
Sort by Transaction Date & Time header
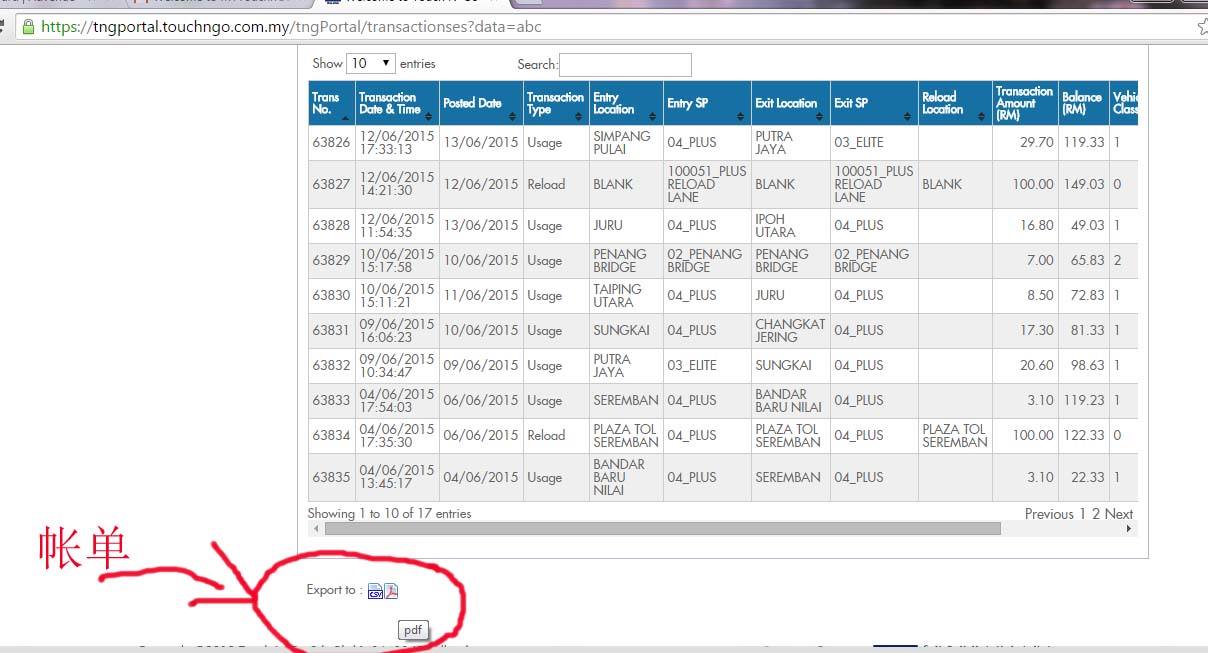point(396,103)
